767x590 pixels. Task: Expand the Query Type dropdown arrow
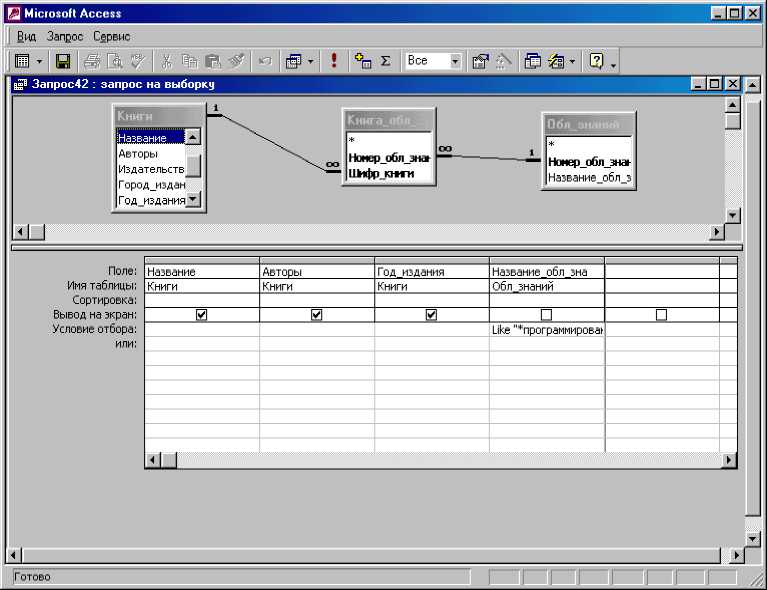[x=311, y=61]
